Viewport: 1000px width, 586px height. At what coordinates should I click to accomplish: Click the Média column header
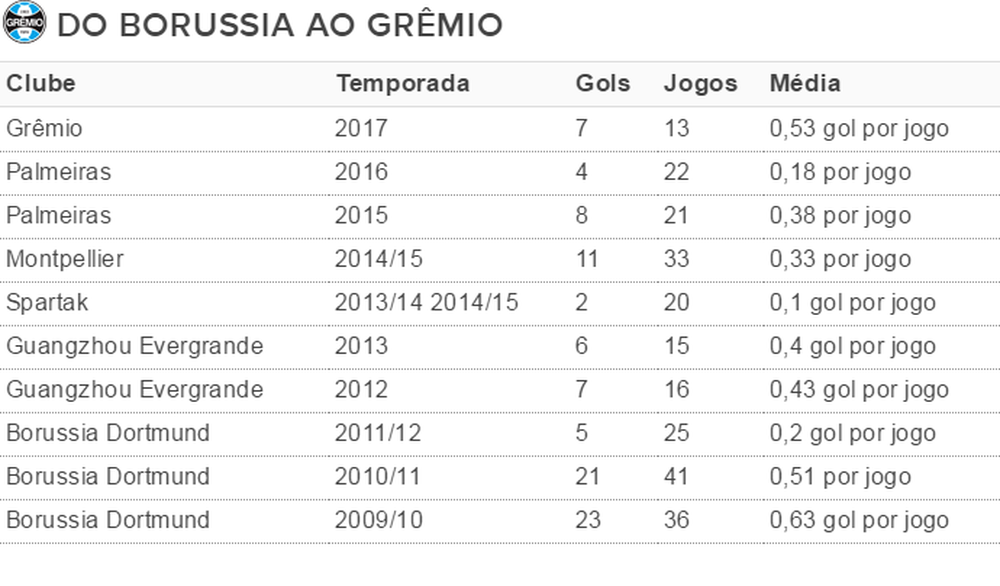[x=805, y=84]
